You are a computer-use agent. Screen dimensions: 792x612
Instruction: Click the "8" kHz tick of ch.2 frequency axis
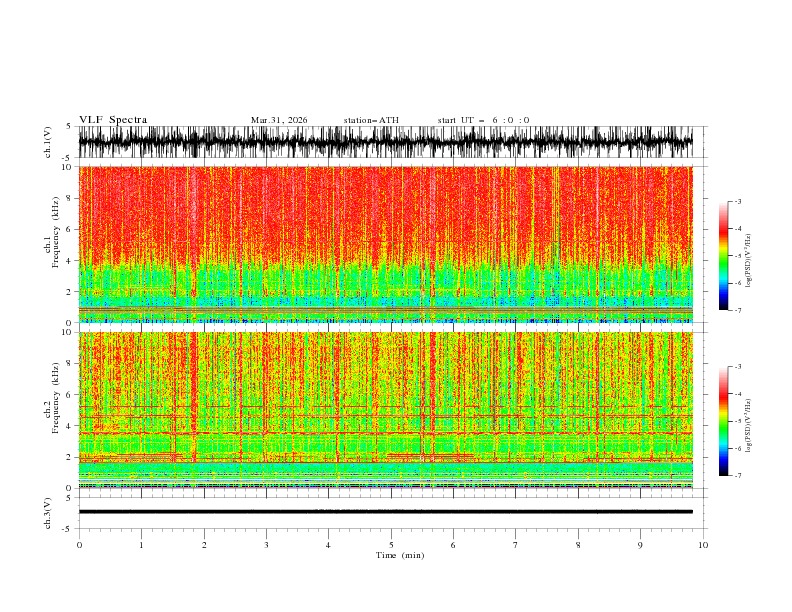pyautogui.click(x=69, y=364)
